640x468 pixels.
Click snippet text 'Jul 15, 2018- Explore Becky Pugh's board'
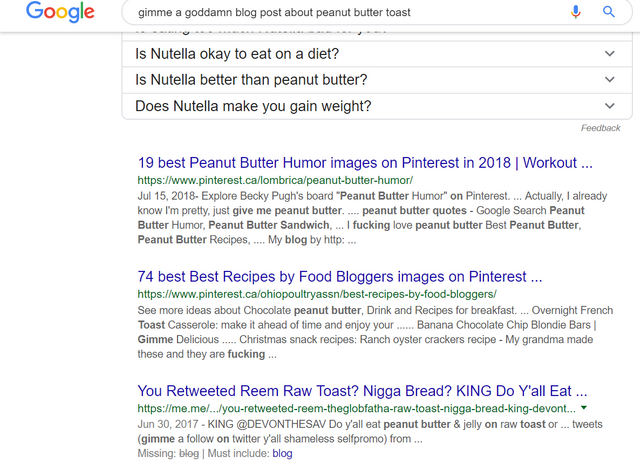pyautogui.click(x=235, y=196)
